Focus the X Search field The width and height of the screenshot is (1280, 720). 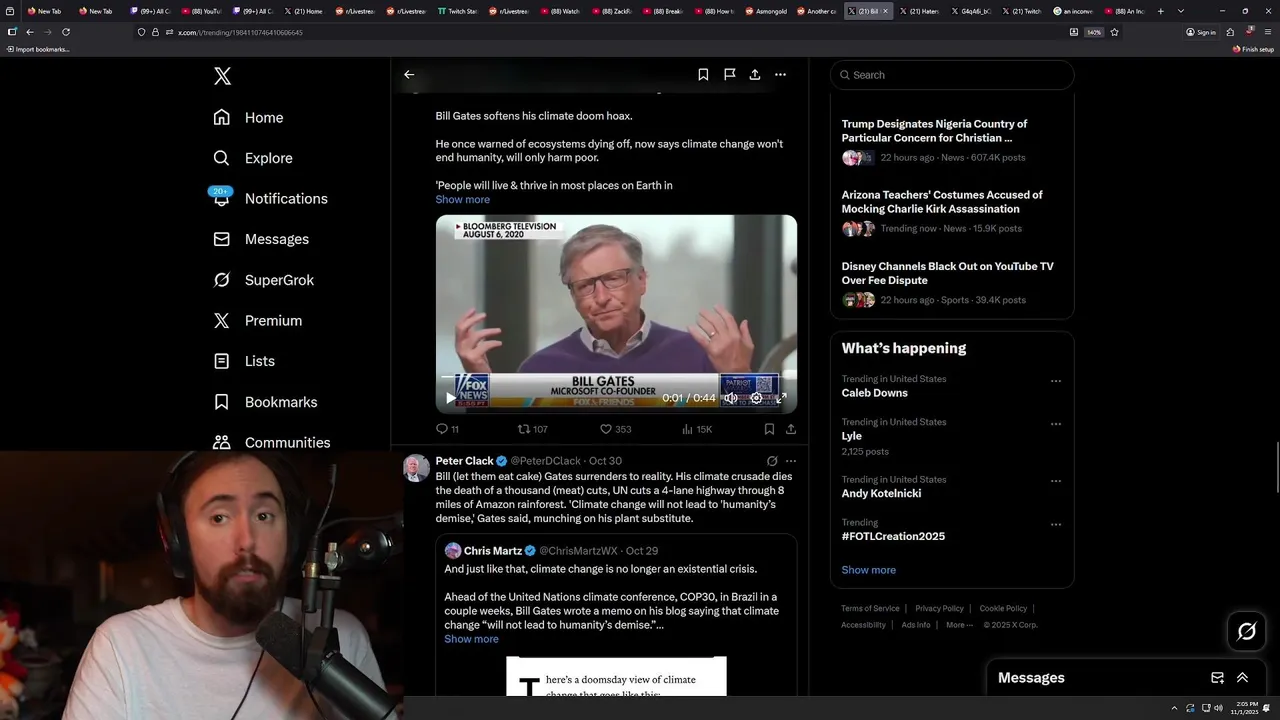[x=952, y=75]
